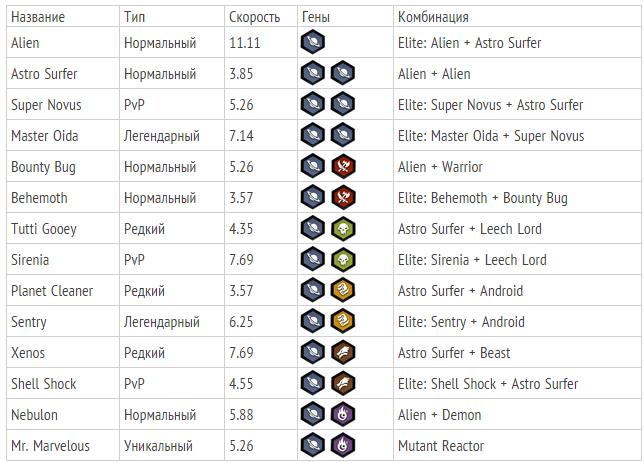Click the yellow android gene icon in Sentry row
Viewport: 644px width, 463px height.
pos(343,321)
